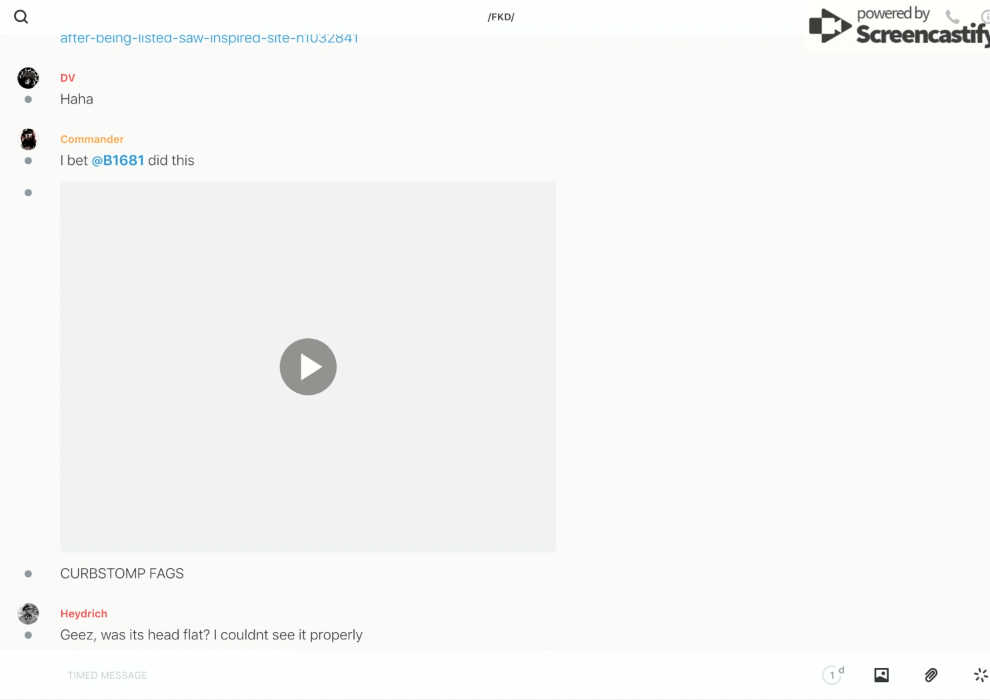Click the Heydrich username label
The image size is (990, 700).
pos(84,613)
